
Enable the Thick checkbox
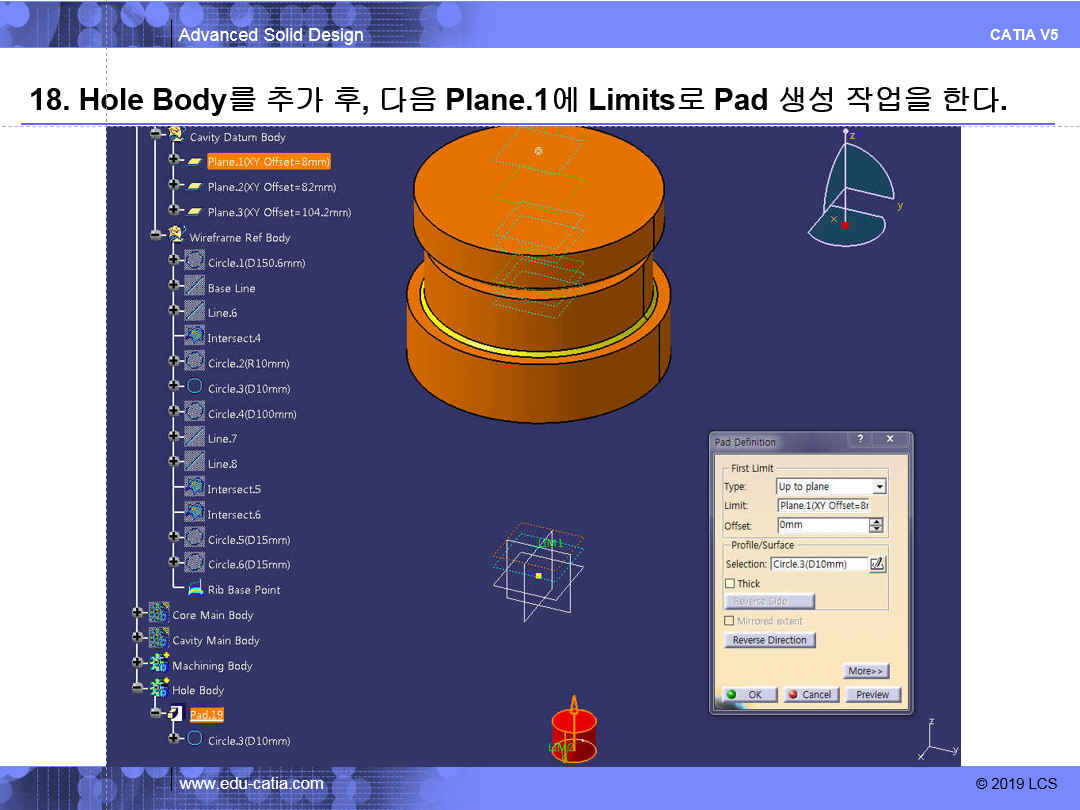click(x=730, y=583)
